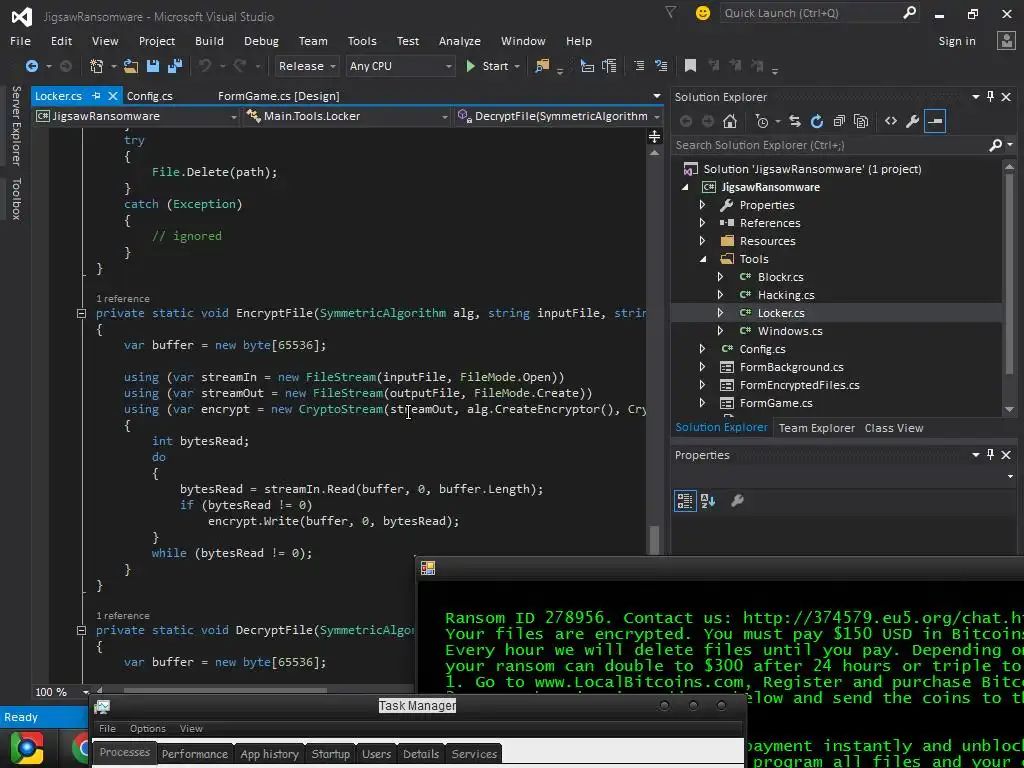Screen dimensions: 1024x768
Task: Go Home in Solution Explorer
Action: coord(730,121)
